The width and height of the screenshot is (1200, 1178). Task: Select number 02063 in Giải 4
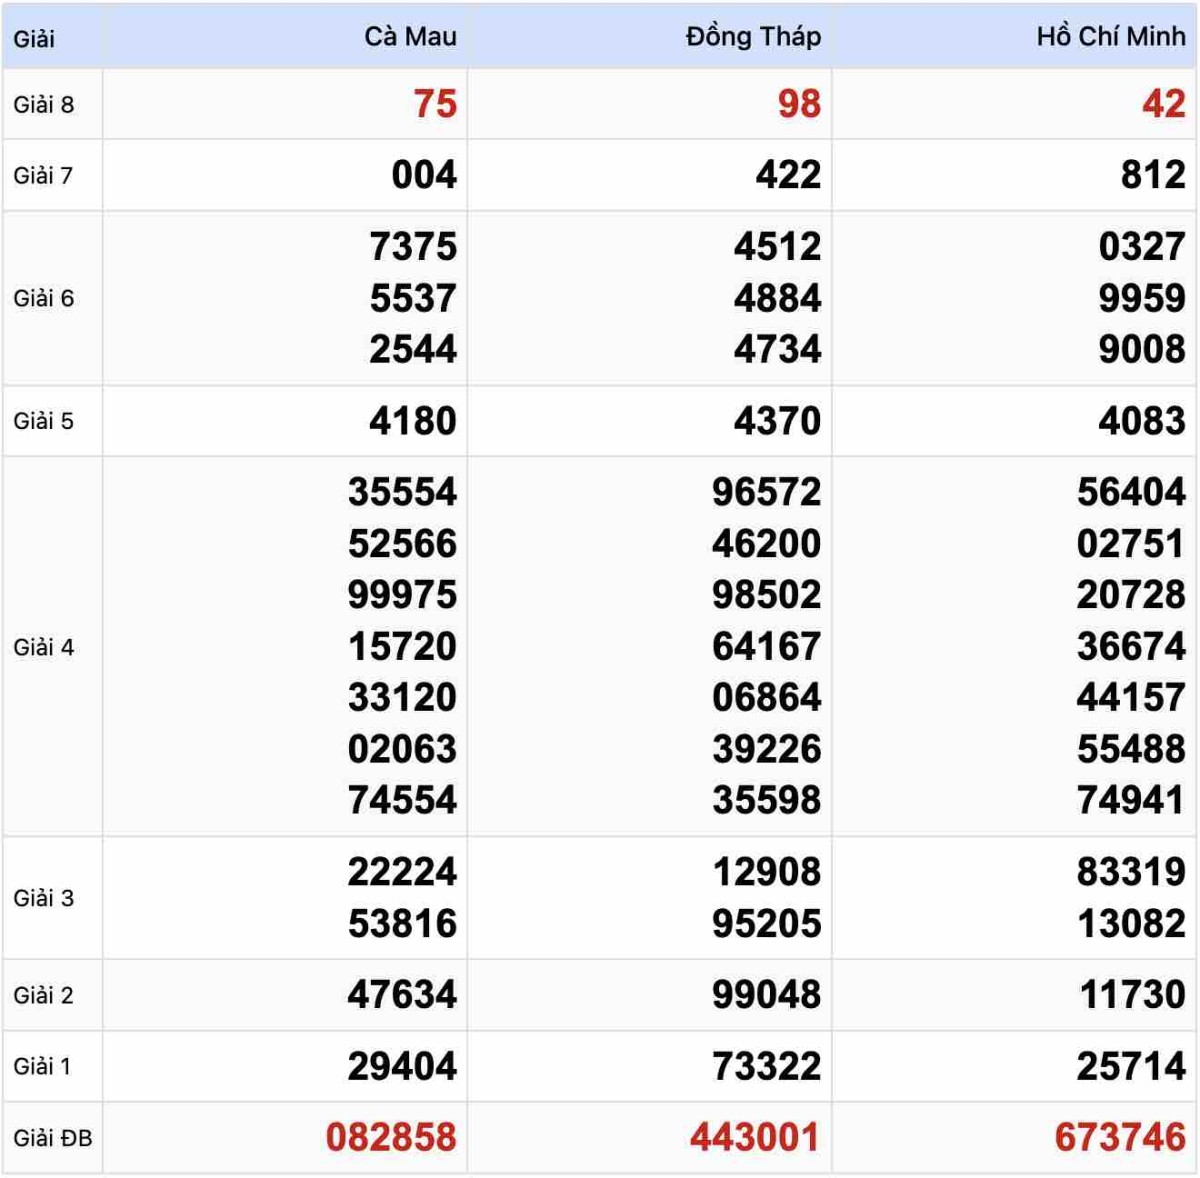[x=402, y=749]
